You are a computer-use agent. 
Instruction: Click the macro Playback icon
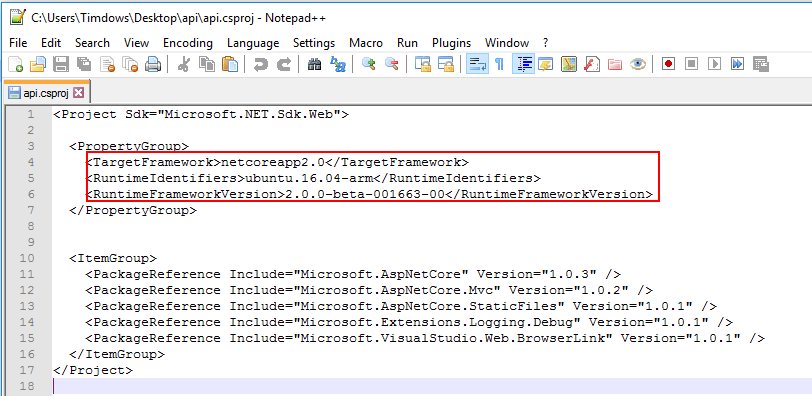pyautogui.click(x=714, y=64)
